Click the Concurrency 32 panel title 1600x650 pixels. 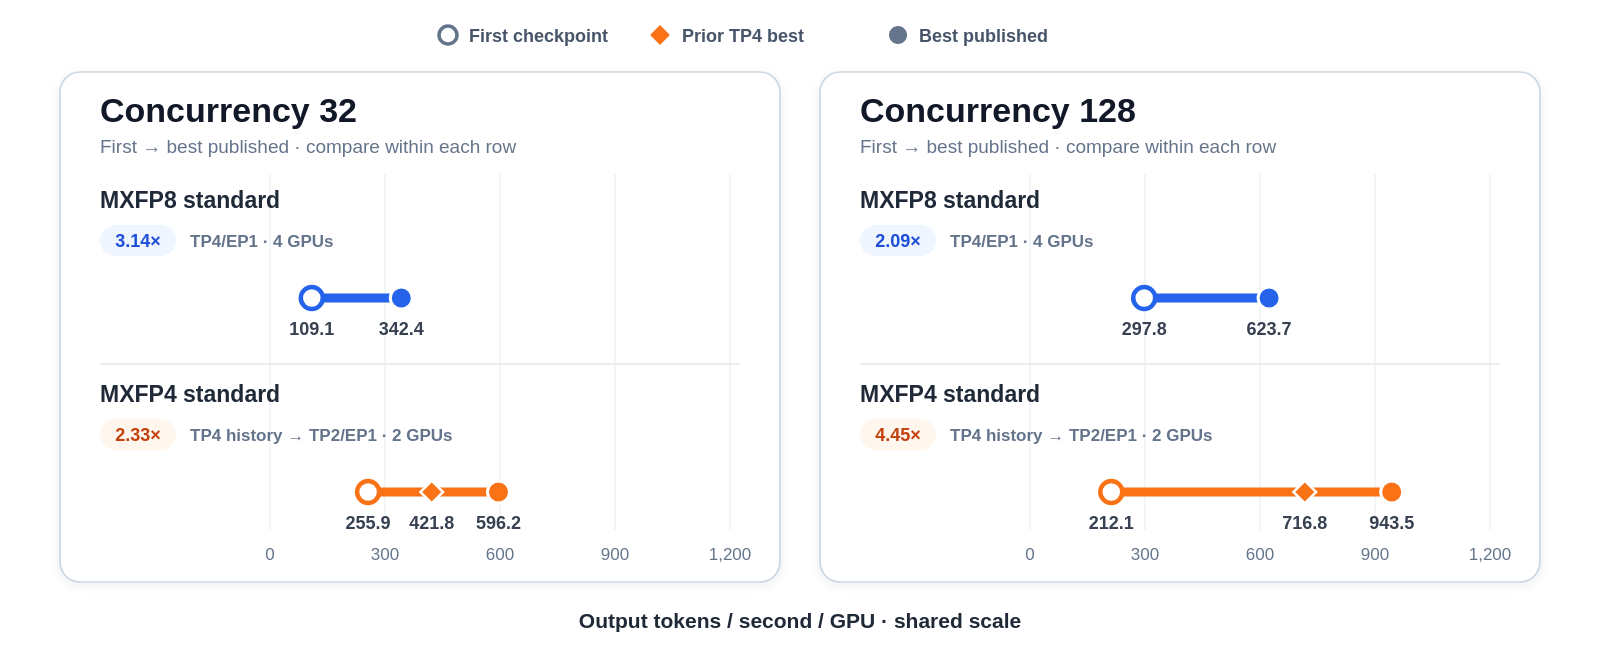click(x=228, y=110)
